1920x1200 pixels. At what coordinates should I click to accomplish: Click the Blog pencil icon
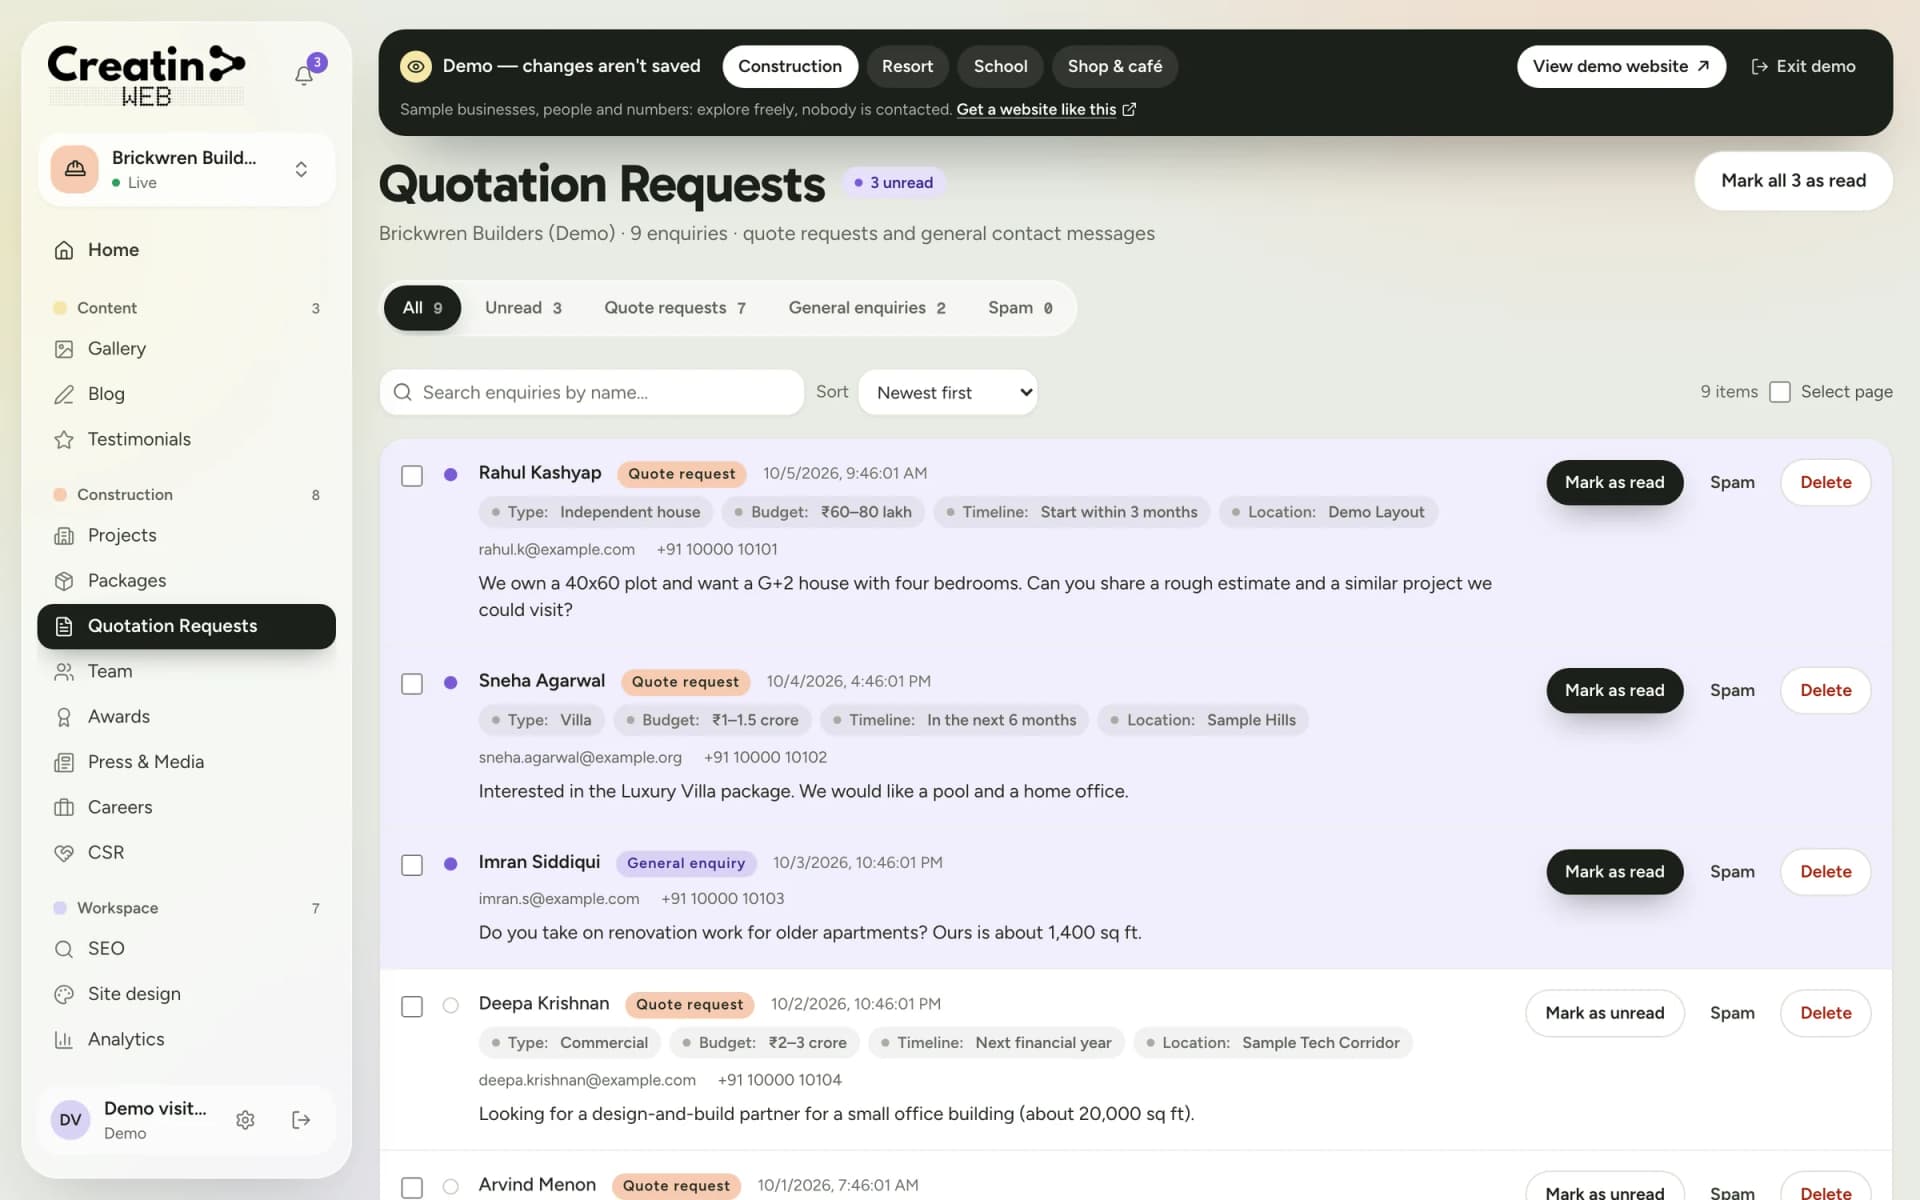tap(64, 394)
